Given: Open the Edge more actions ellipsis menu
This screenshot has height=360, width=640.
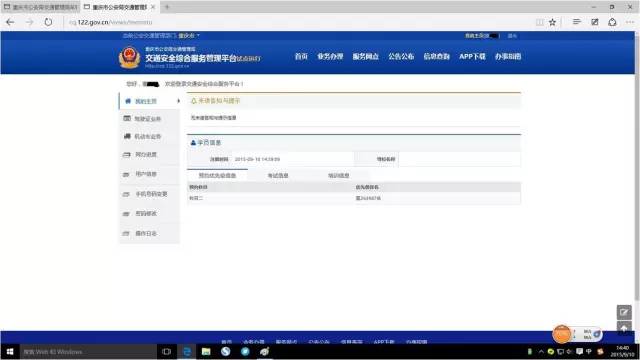Looking at the screenshot, I should [x=630, y=22].
